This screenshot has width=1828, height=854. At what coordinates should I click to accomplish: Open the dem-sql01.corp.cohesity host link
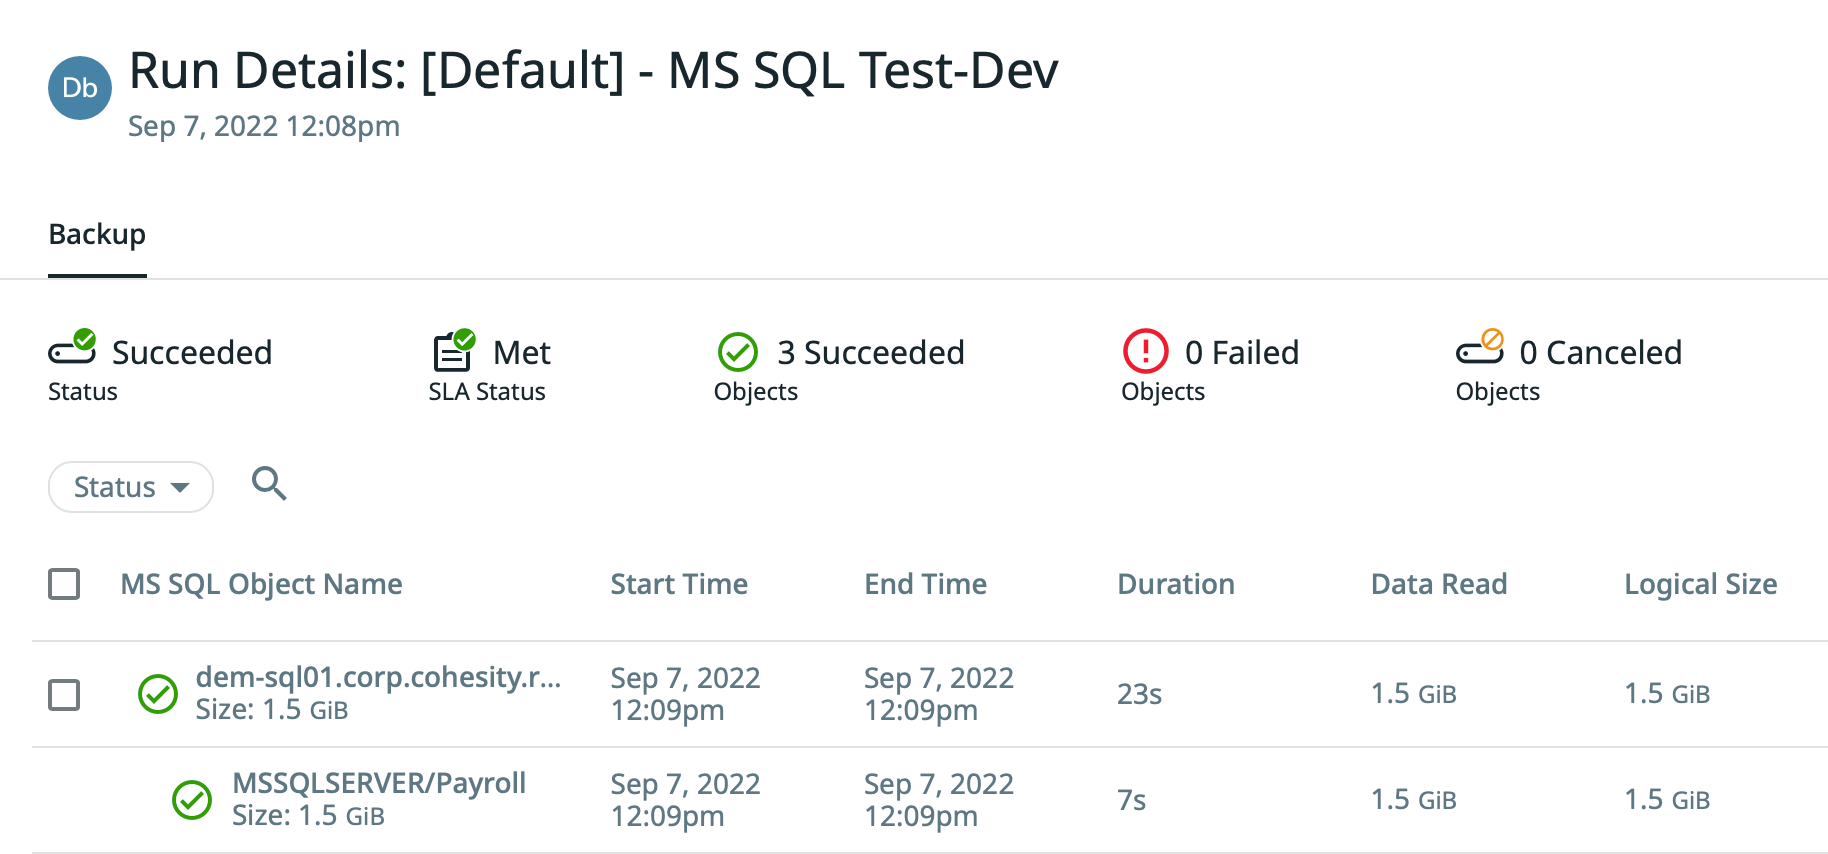pyautogui.click(x=378, y=677)
